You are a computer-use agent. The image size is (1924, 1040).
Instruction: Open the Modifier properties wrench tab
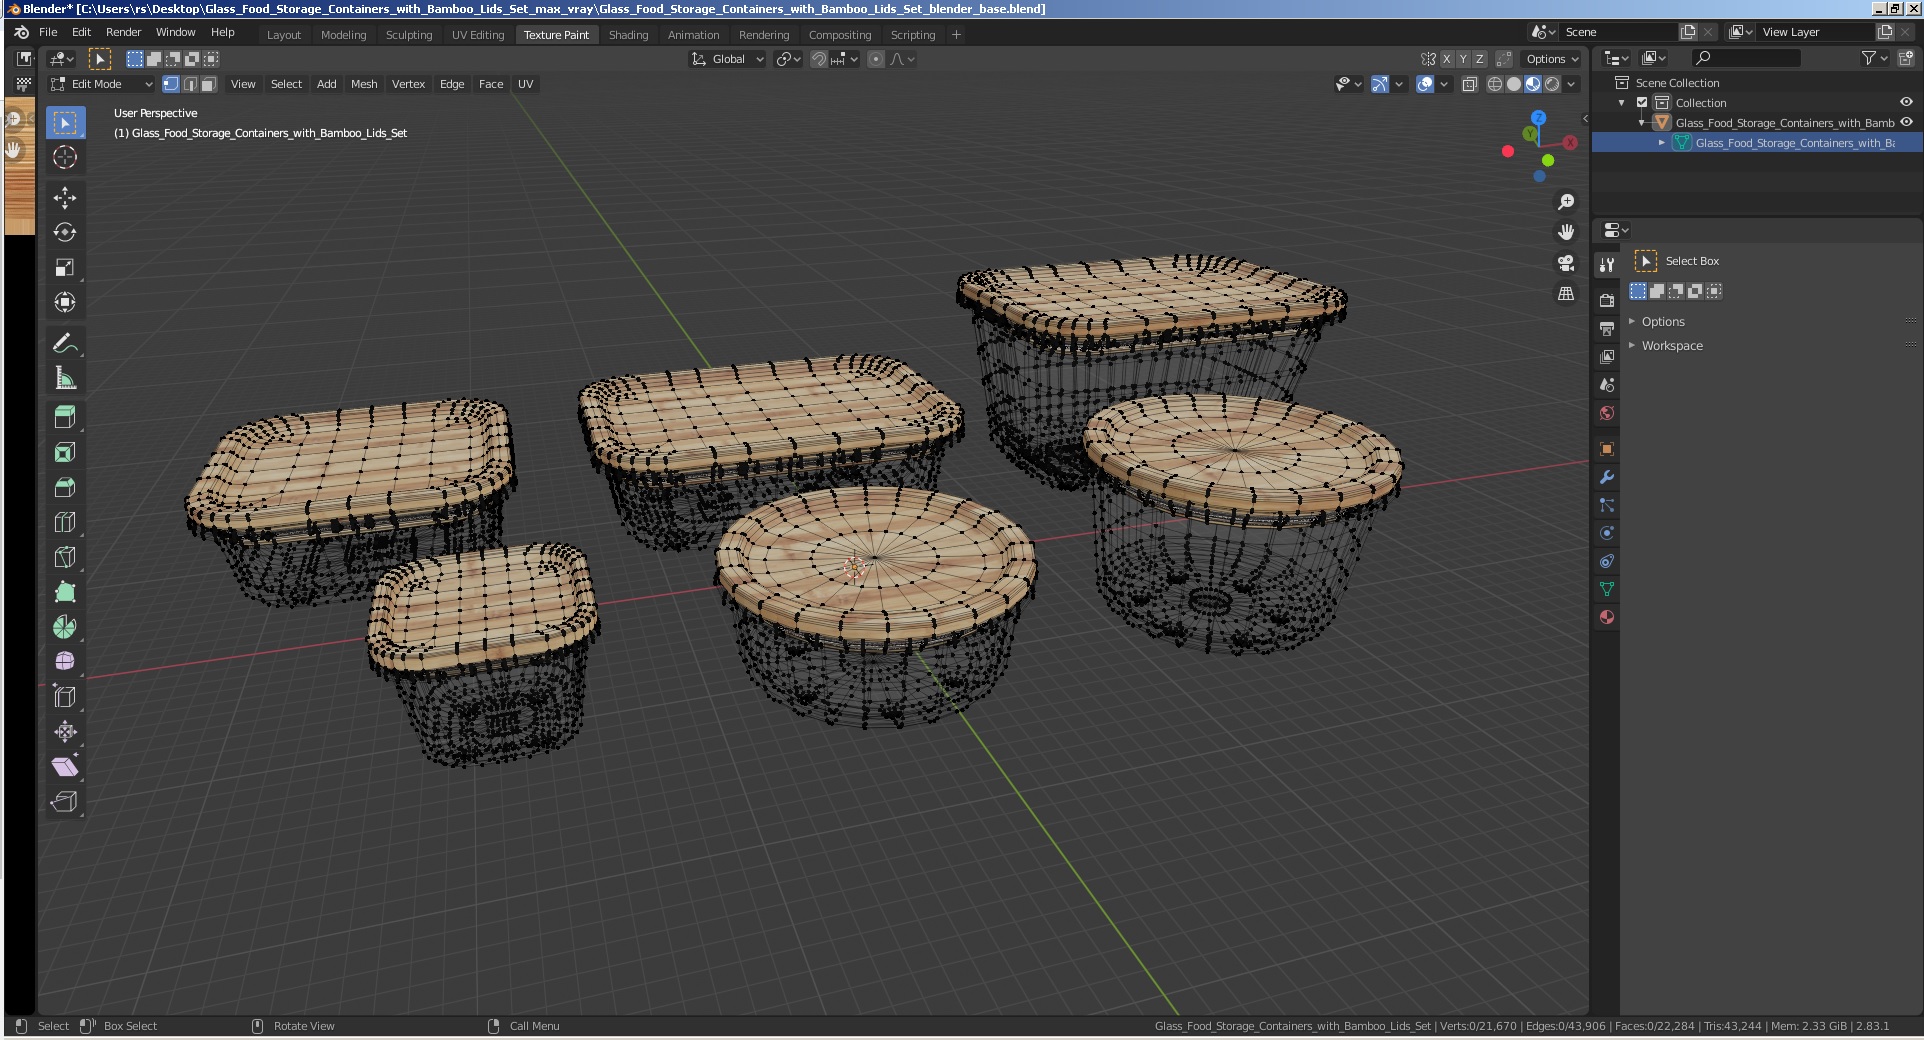click(x=1607, y=477)
